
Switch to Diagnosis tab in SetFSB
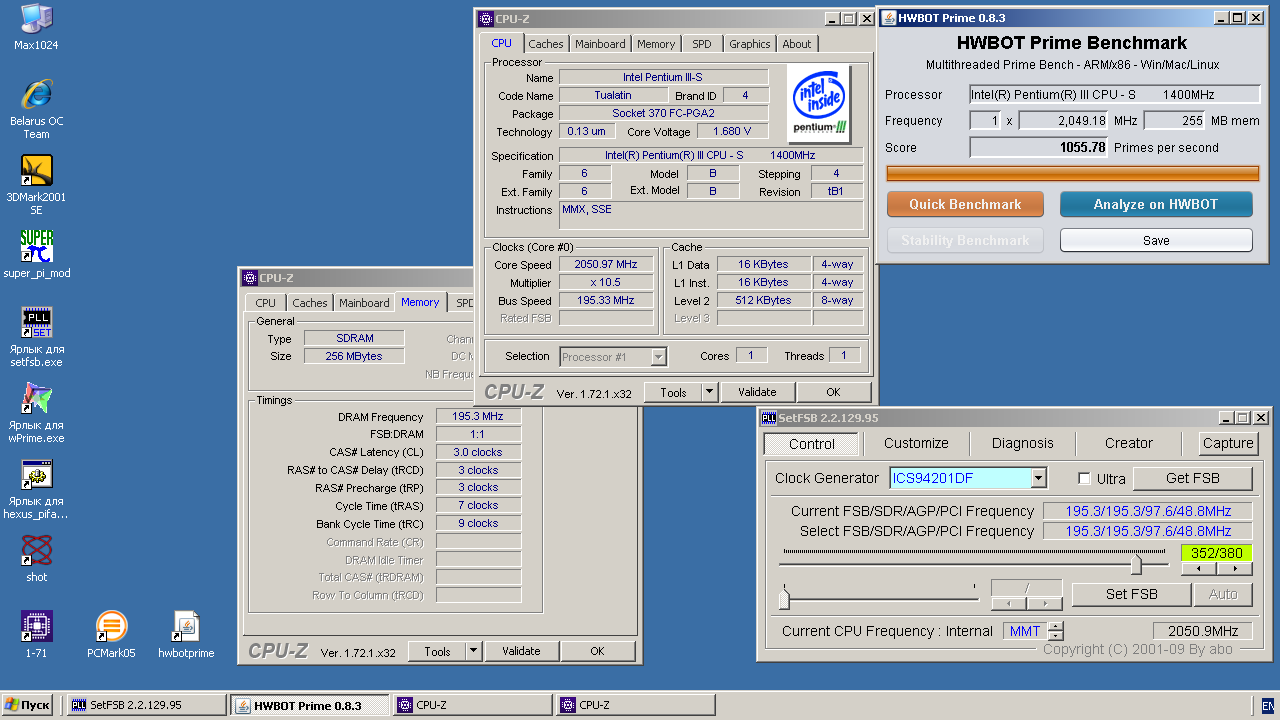click(x=1022, y=443)
